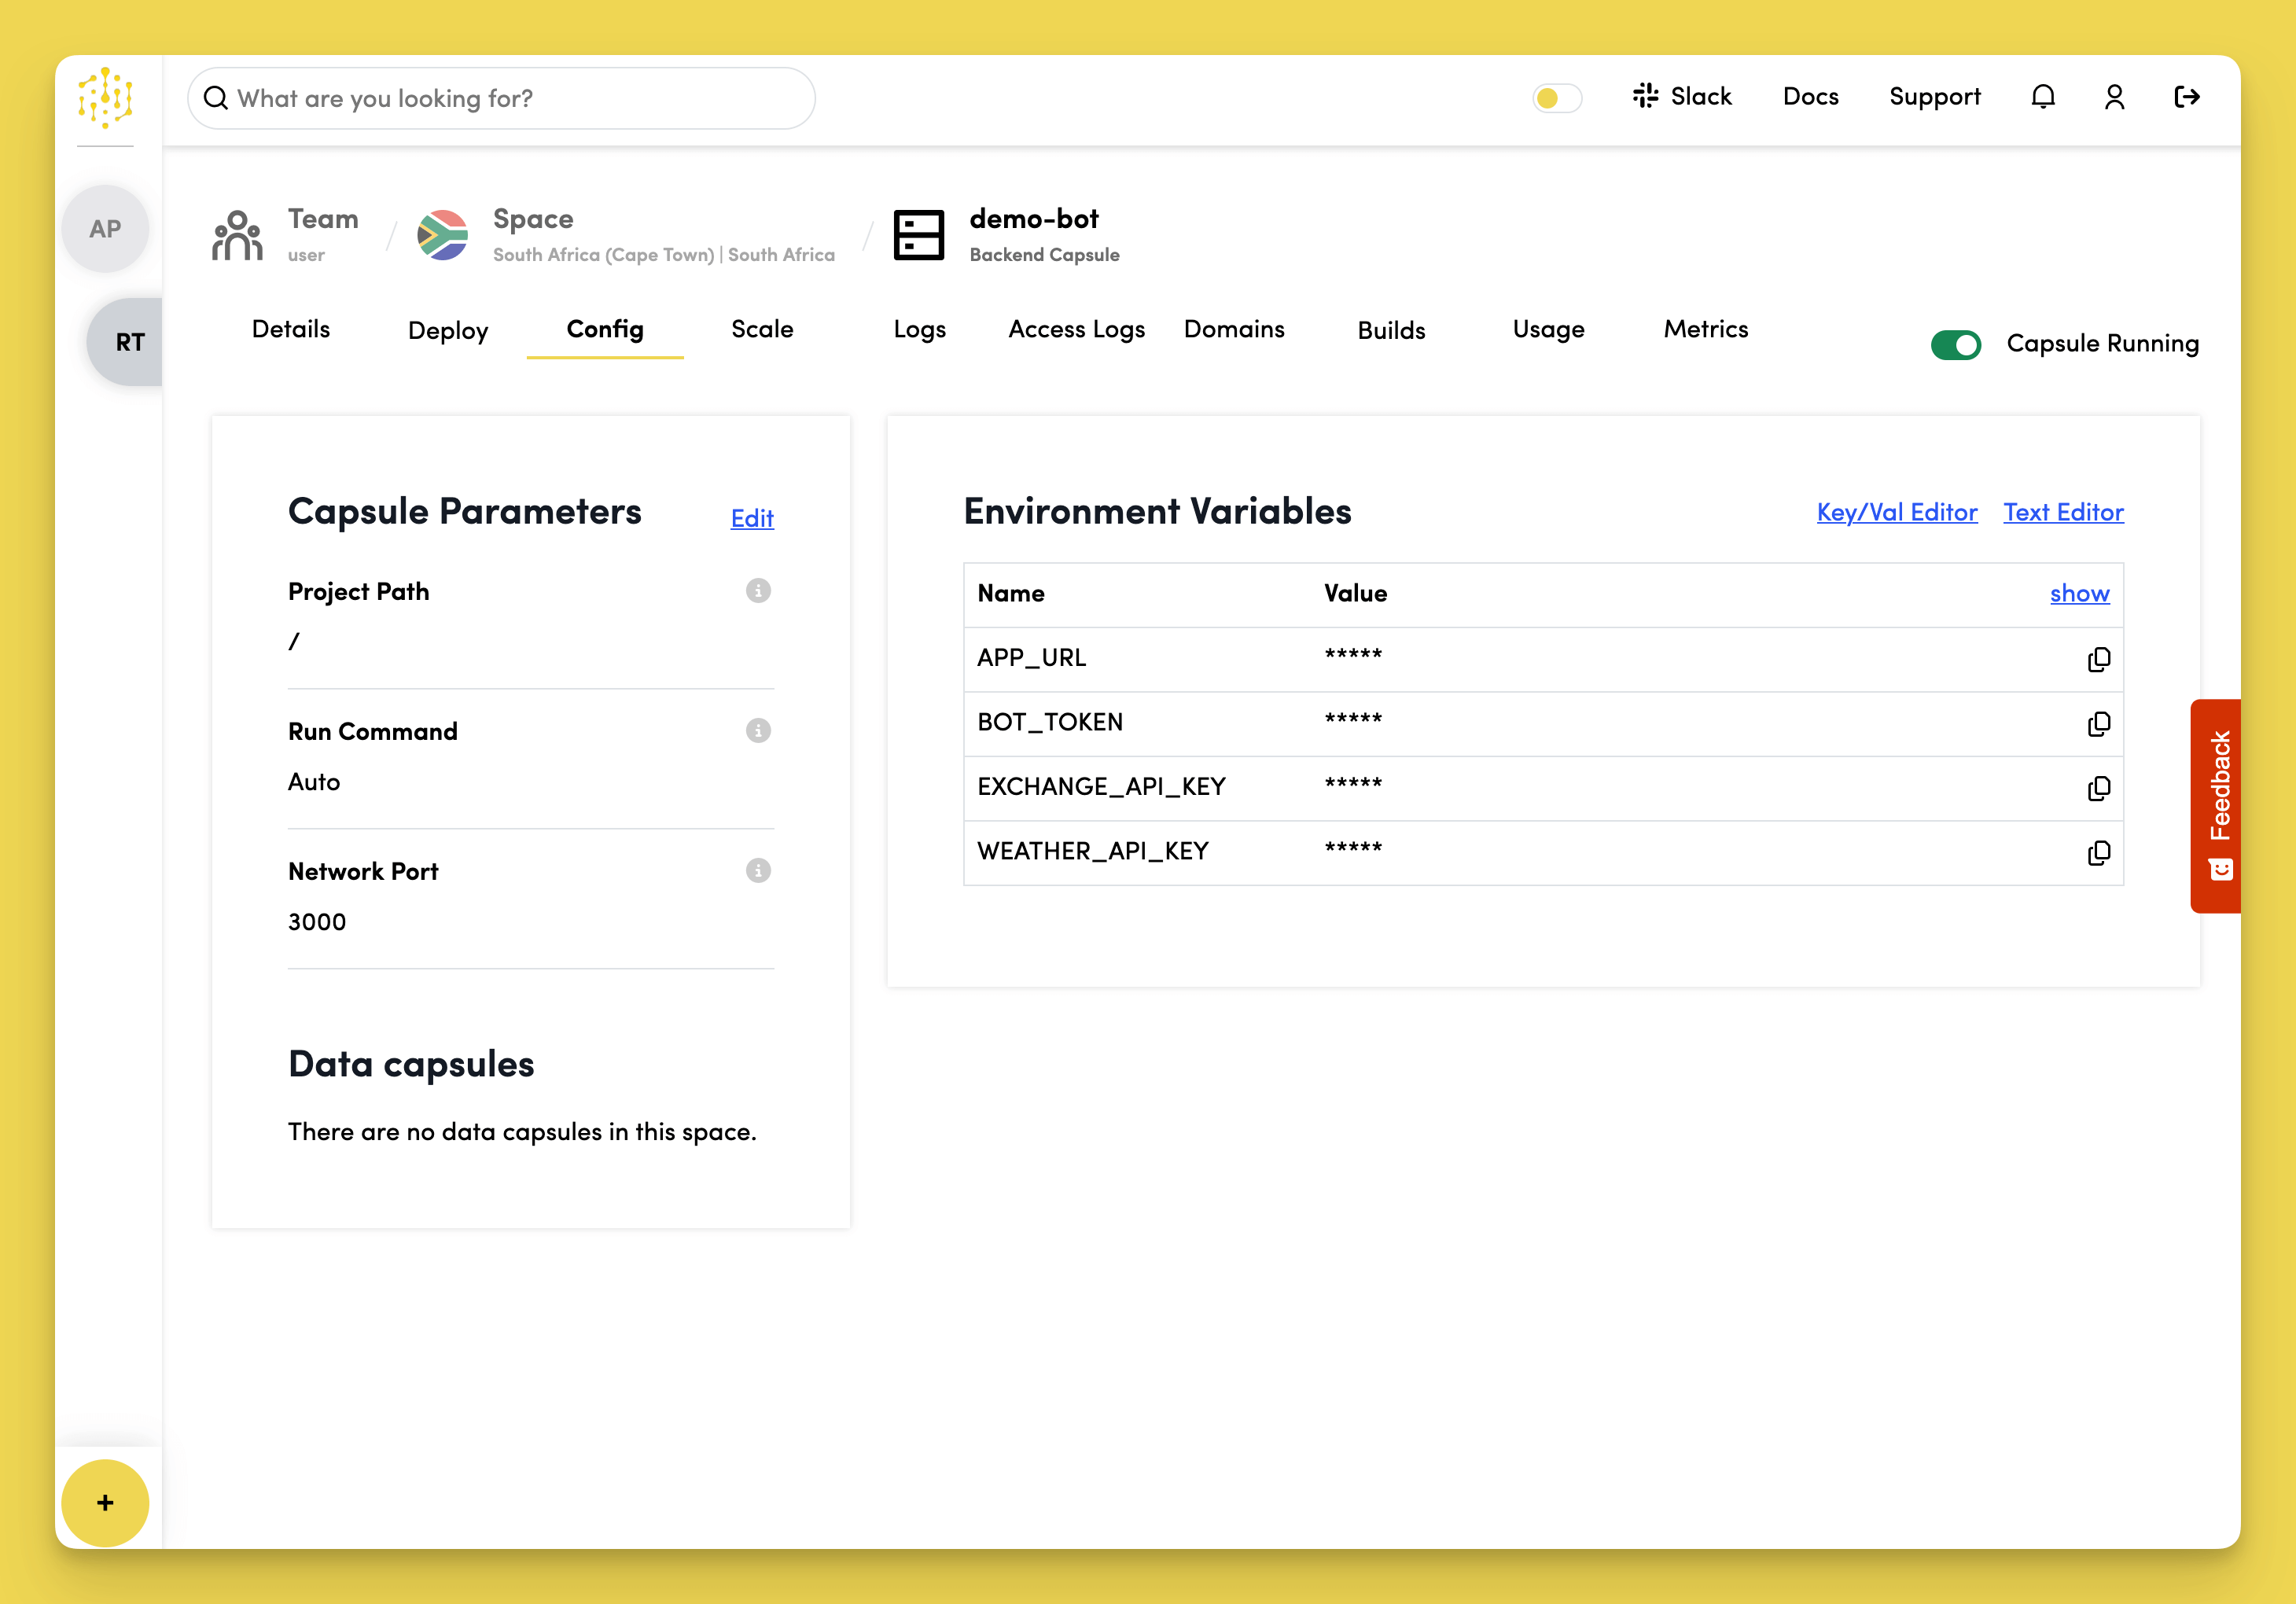Click the Project Path info icon
The image size is (2296, 1604).
(x=757, y=590)
